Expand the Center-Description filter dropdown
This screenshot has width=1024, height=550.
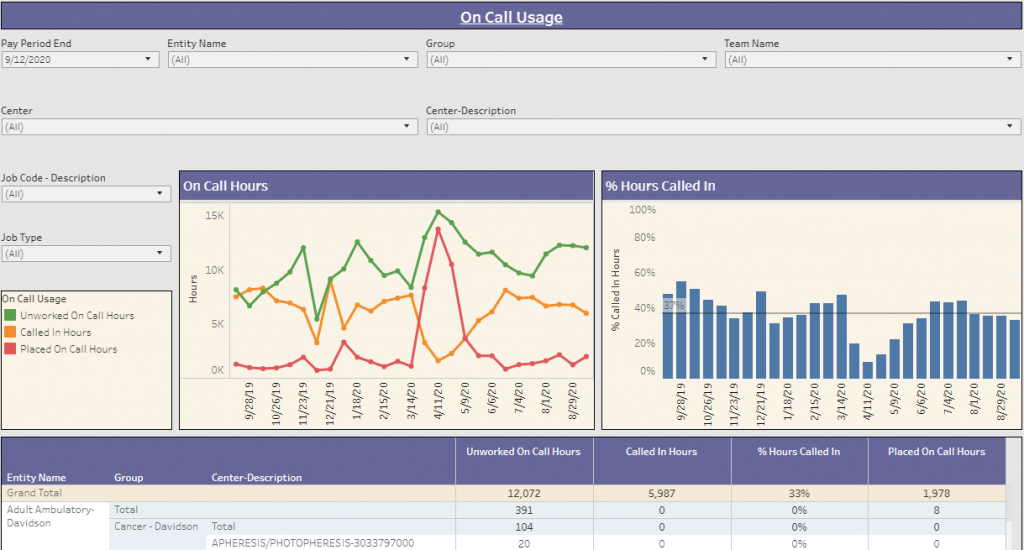[x=722, y=127]
